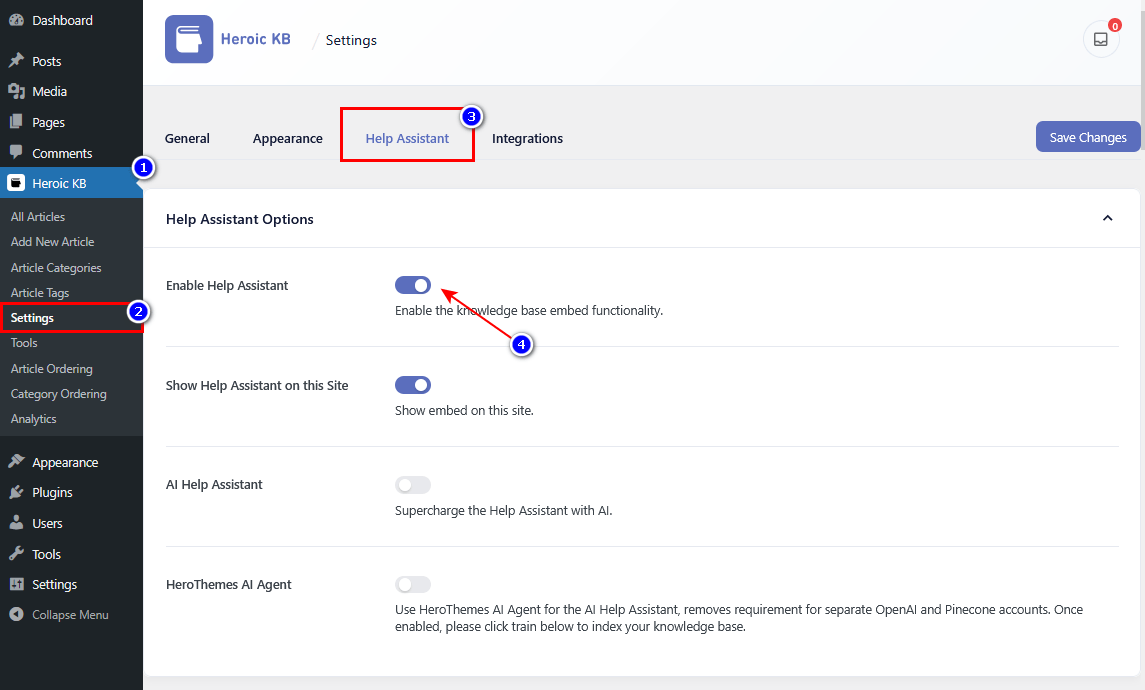Click Add New Article link
1145x690 pixels.
coord(52,242)
